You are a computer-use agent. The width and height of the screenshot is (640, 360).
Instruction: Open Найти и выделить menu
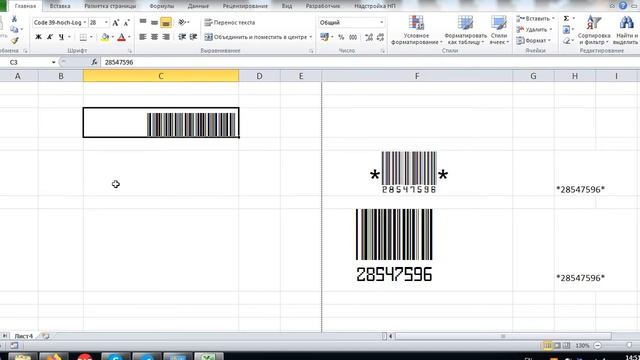[626, 30]
